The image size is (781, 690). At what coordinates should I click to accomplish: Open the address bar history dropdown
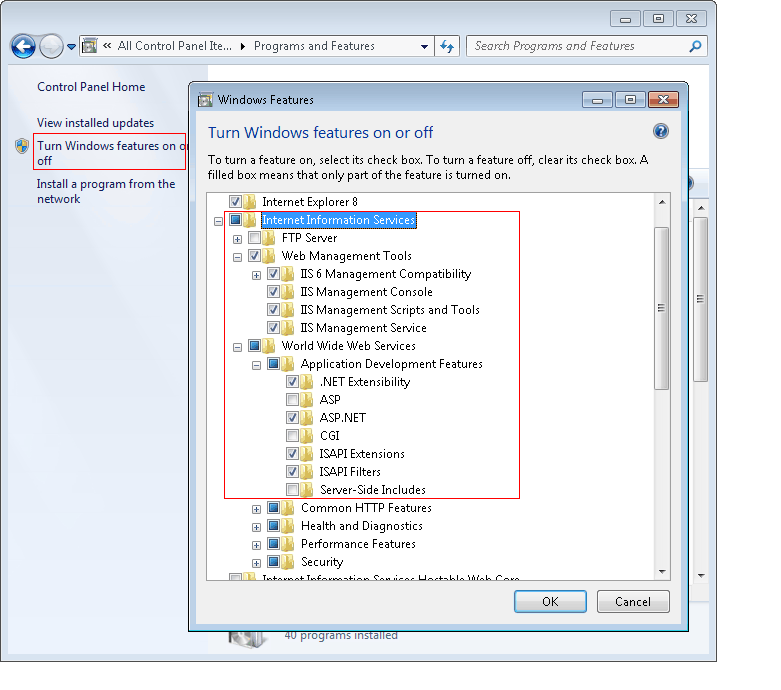(424, 47)
